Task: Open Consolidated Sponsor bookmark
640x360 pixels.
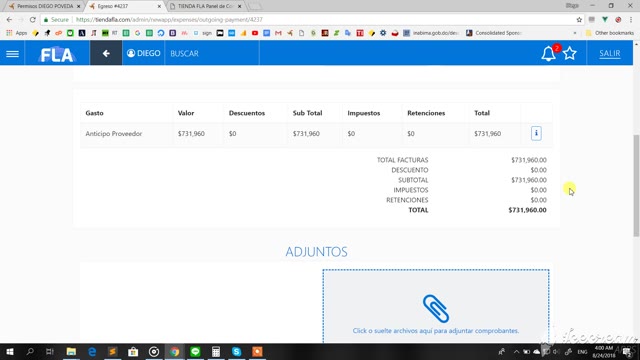Action: 493,33
